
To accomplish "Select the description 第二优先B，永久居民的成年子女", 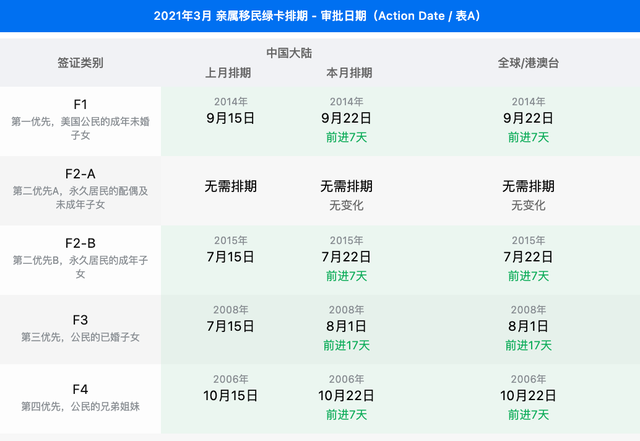I will click(x=80, y=267).
